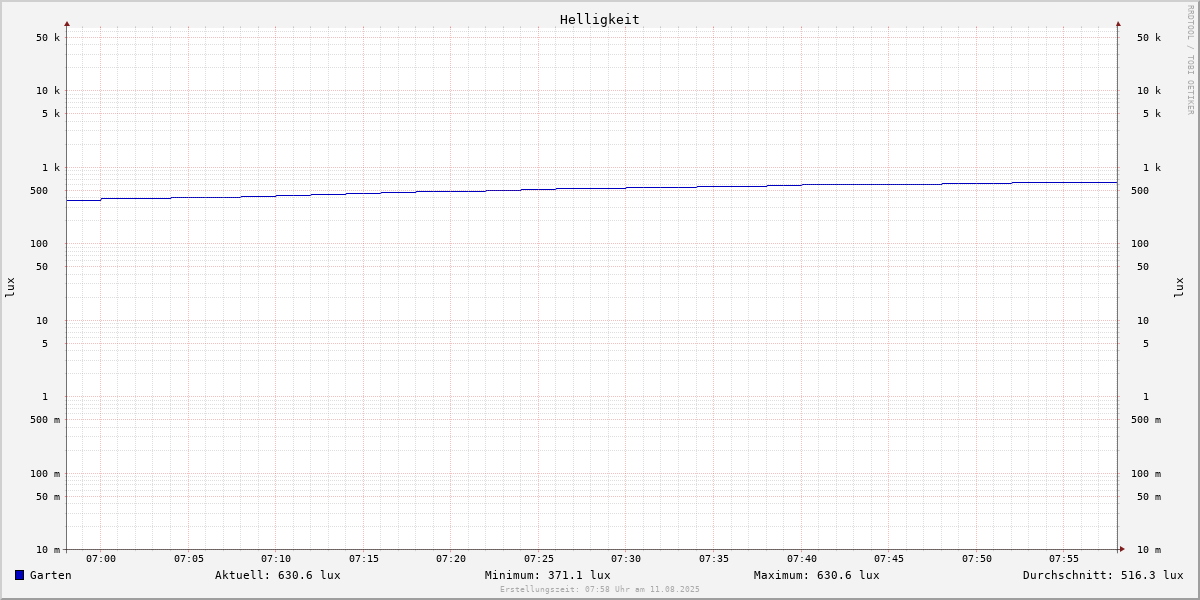This screenshot has width=1200, height=600.
Task: Click the 10 m label on right axis
Action: 1149,550
